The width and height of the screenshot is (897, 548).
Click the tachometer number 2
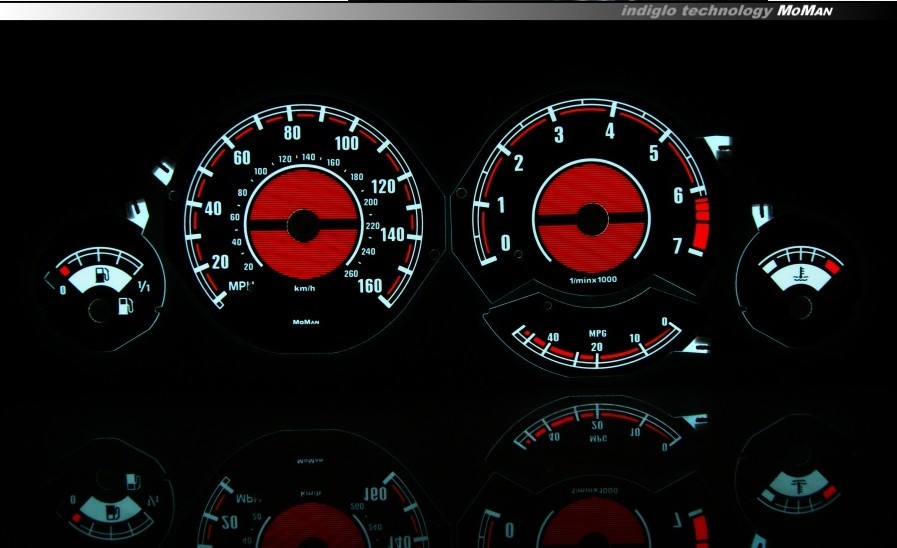(518, 163)
